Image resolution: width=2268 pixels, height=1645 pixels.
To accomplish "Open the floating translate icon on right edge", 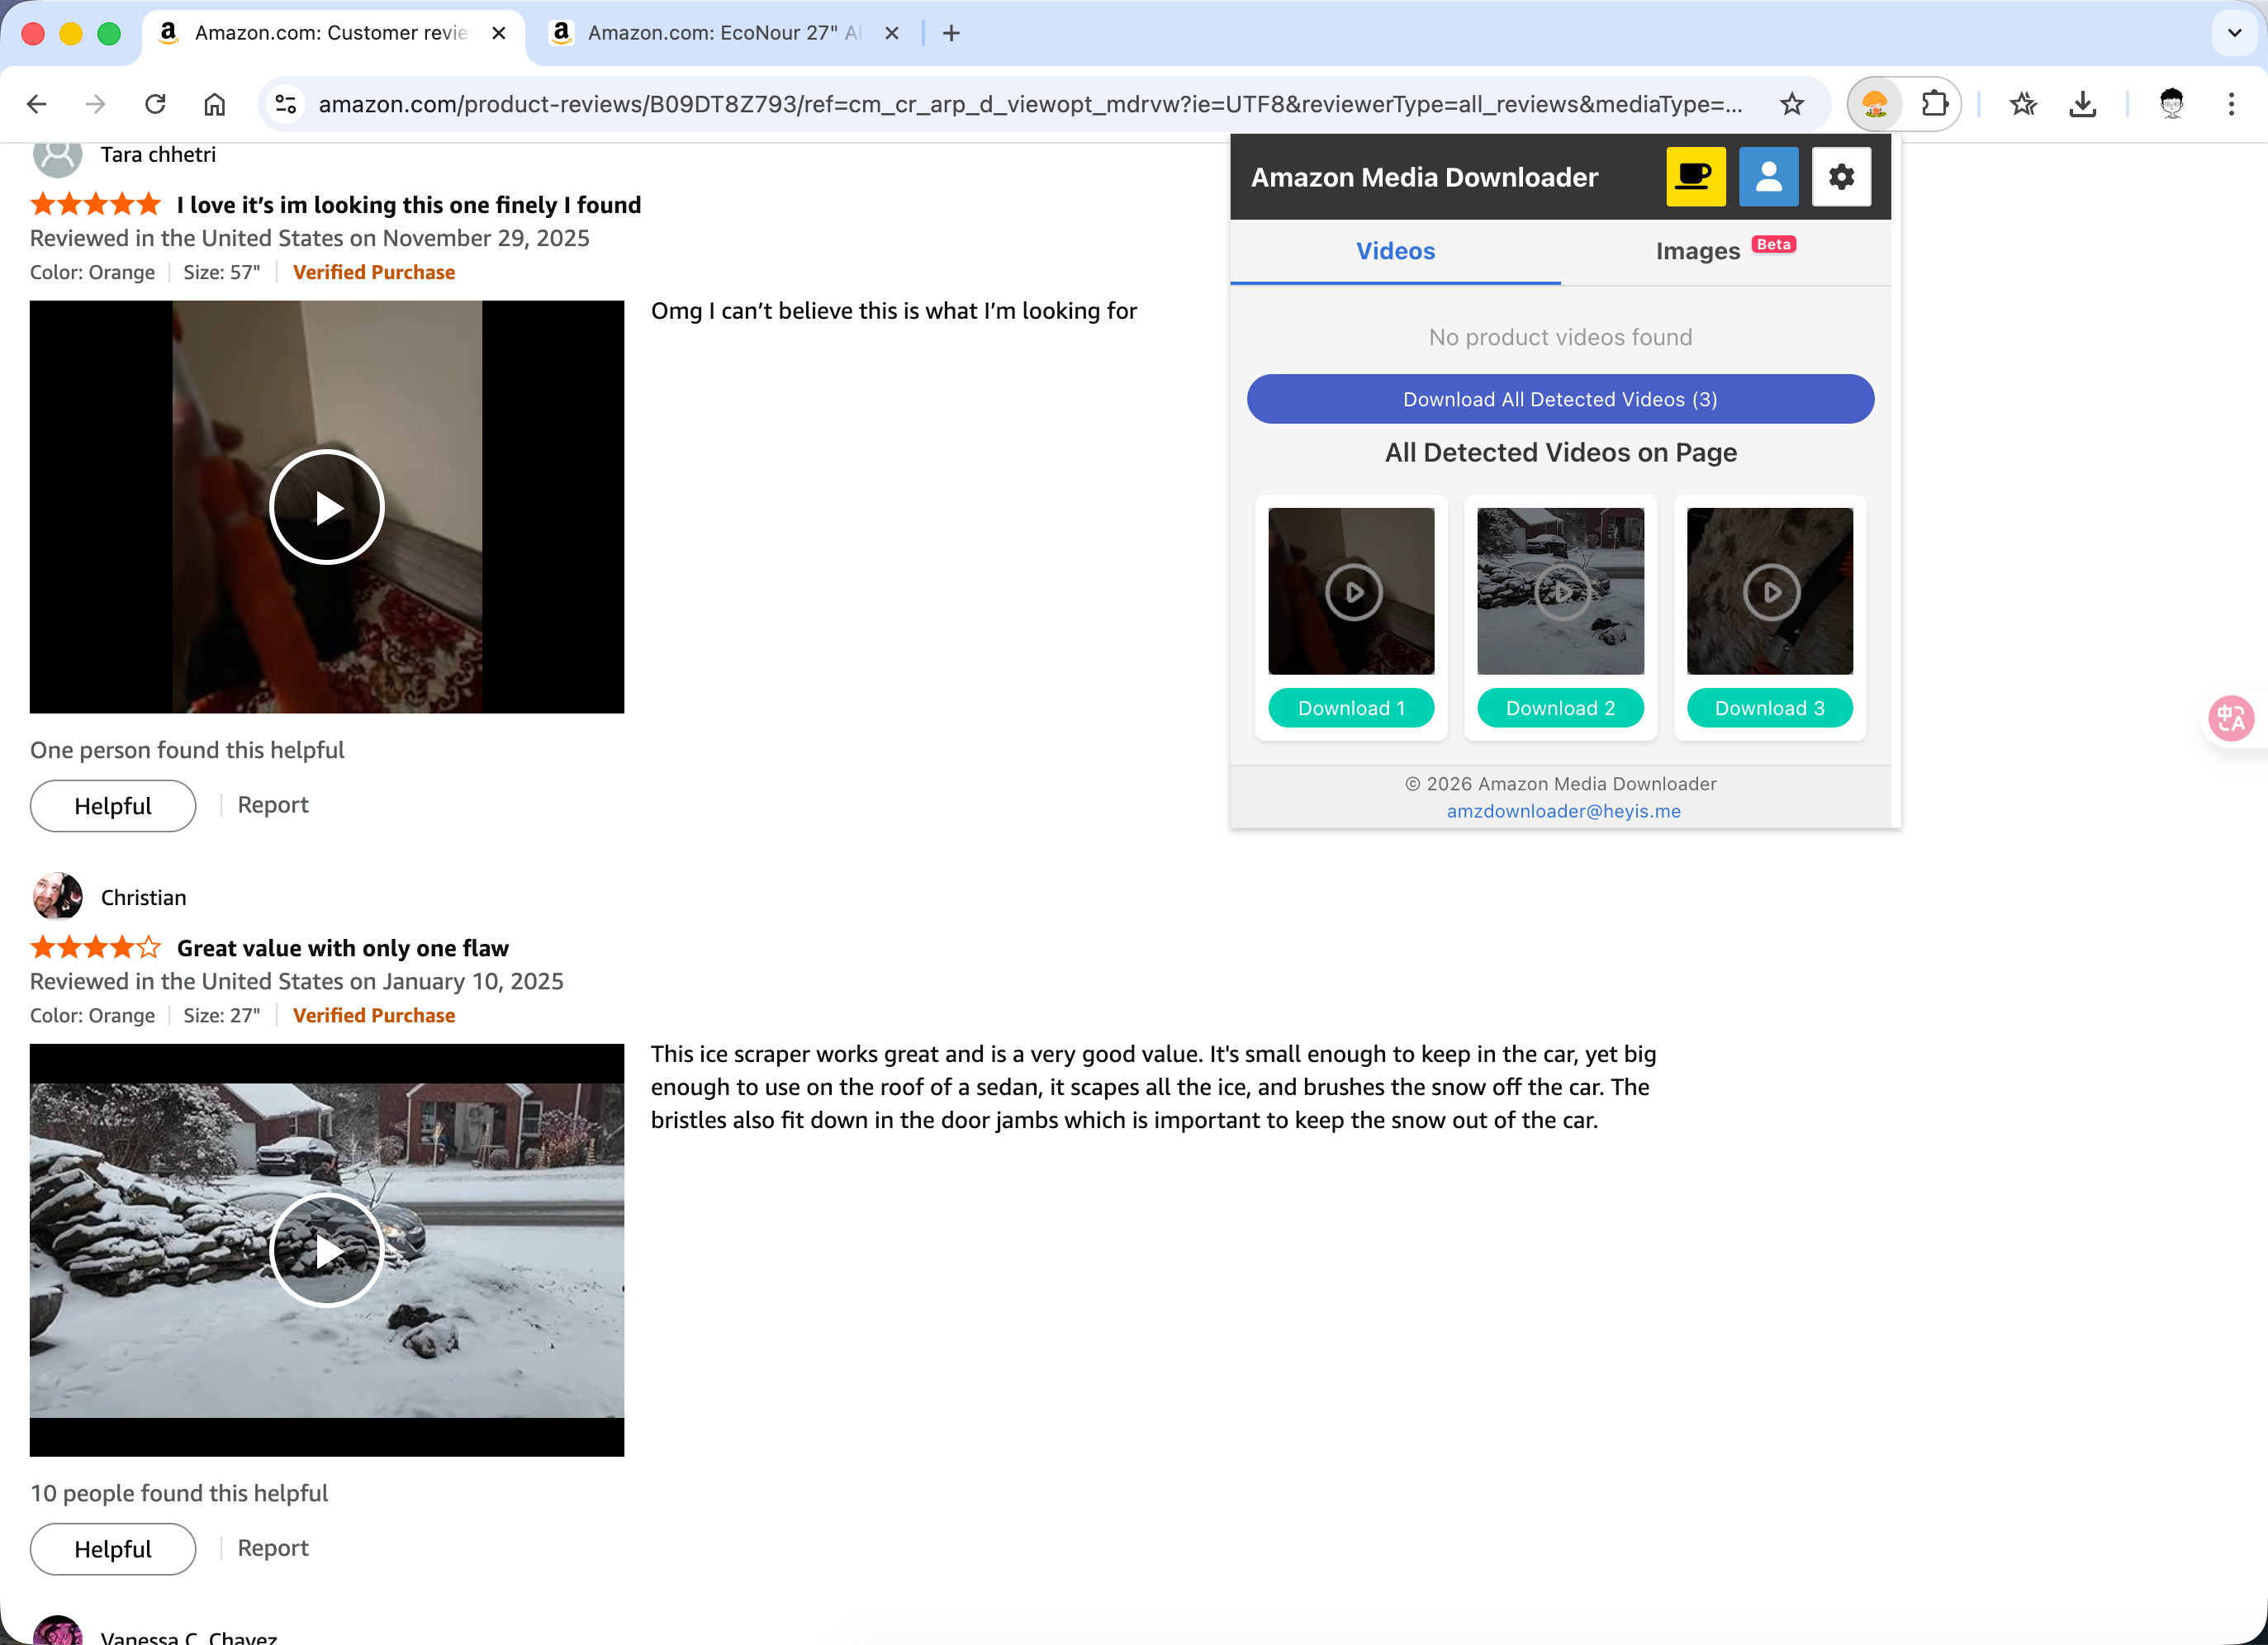I will tap(2231, 718).
